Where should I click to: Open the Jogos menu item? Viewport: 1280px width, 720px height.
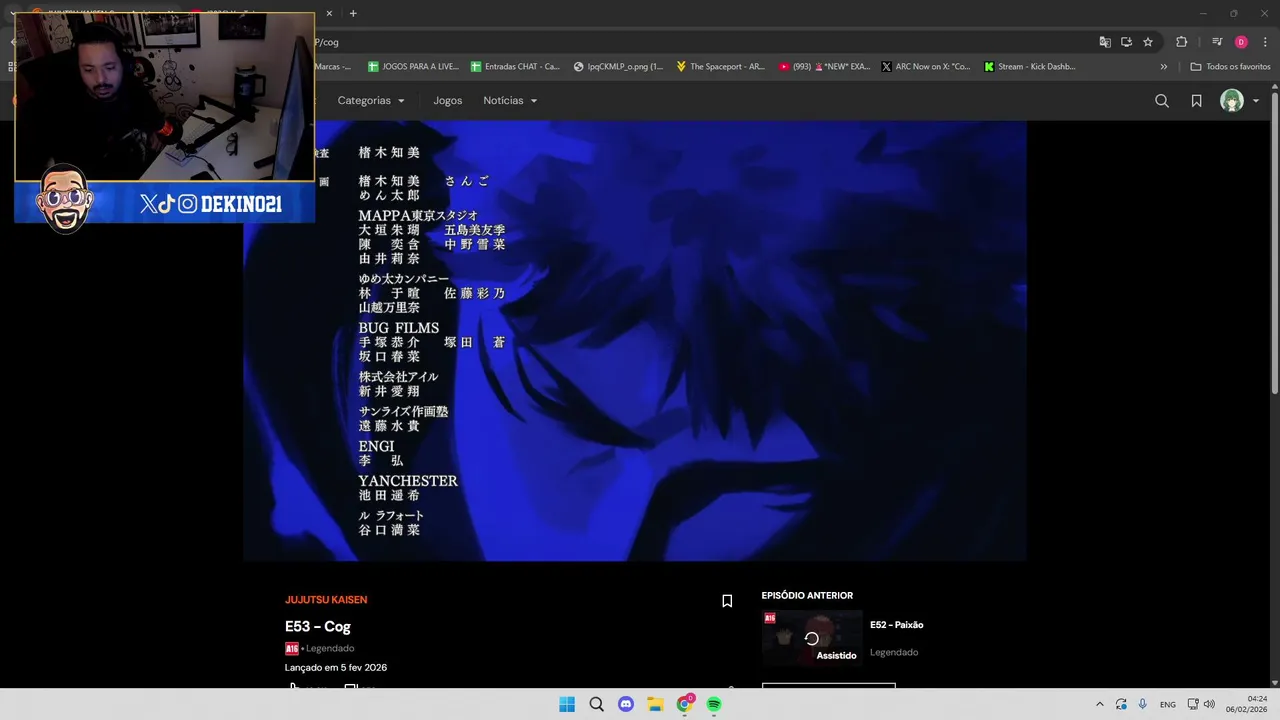pos(447,100)
